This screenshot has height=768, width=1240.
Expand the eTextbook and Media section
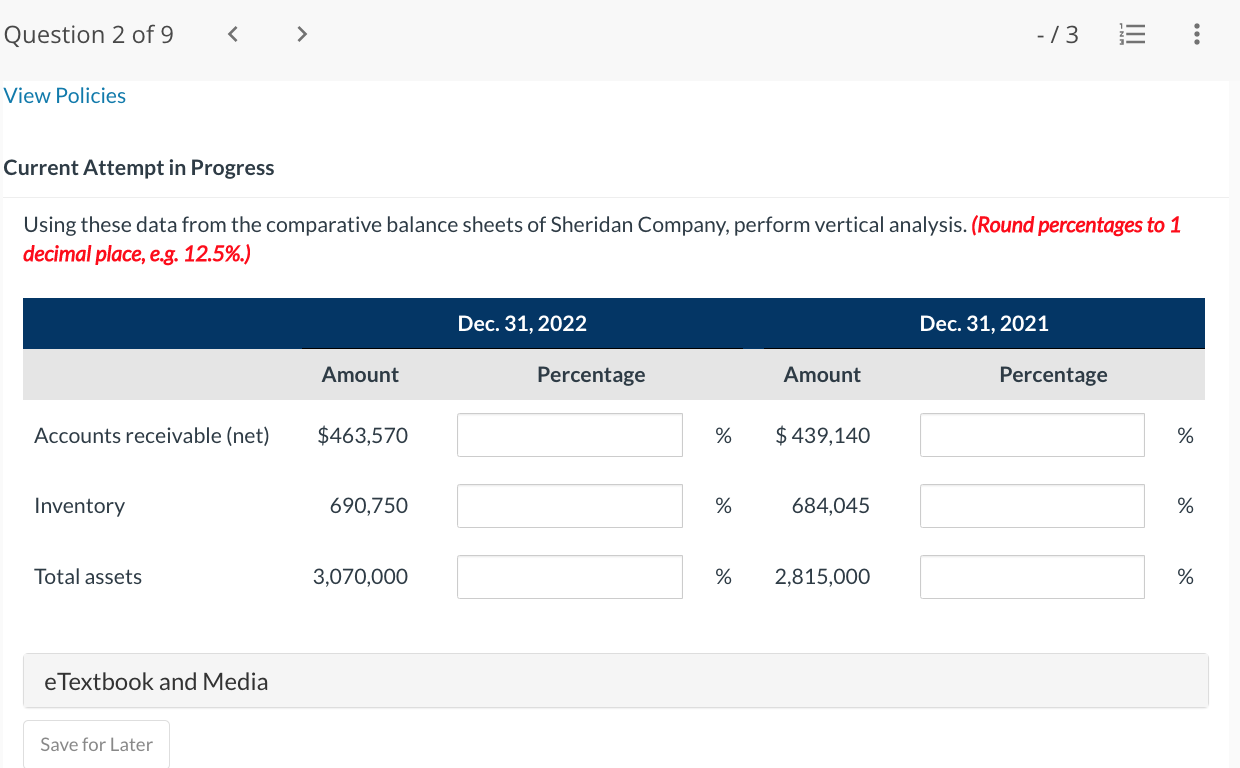click(x=157, y=682)
